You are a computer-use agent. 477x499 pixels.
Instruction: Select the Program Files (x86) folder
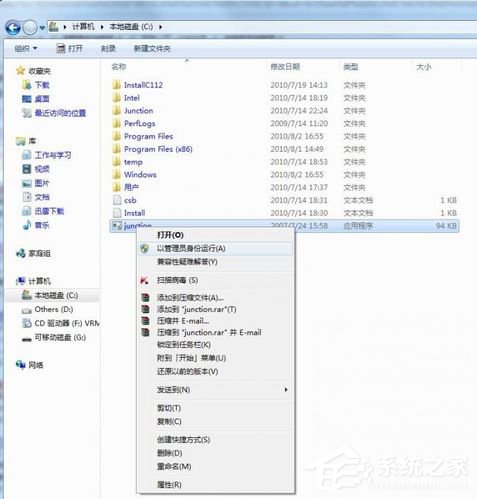[158, 149]
